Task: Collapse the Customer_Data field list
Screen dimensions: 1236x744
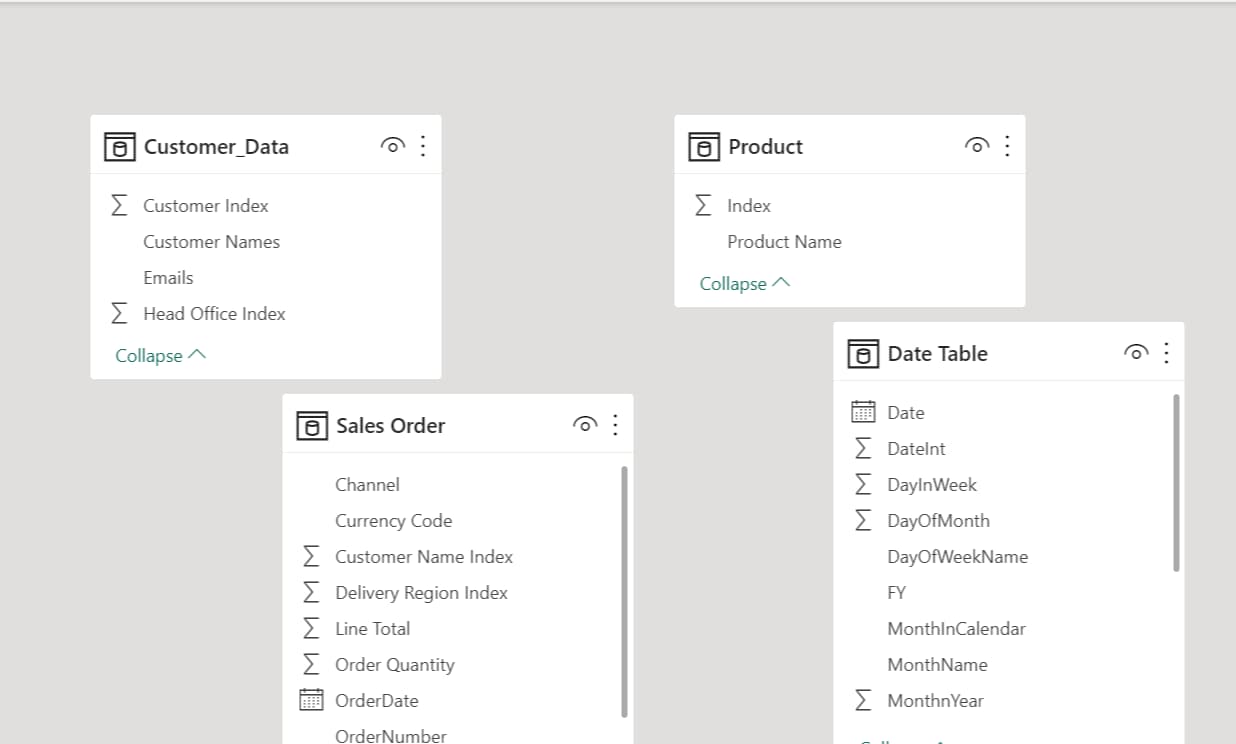Action: click(159, 355)
